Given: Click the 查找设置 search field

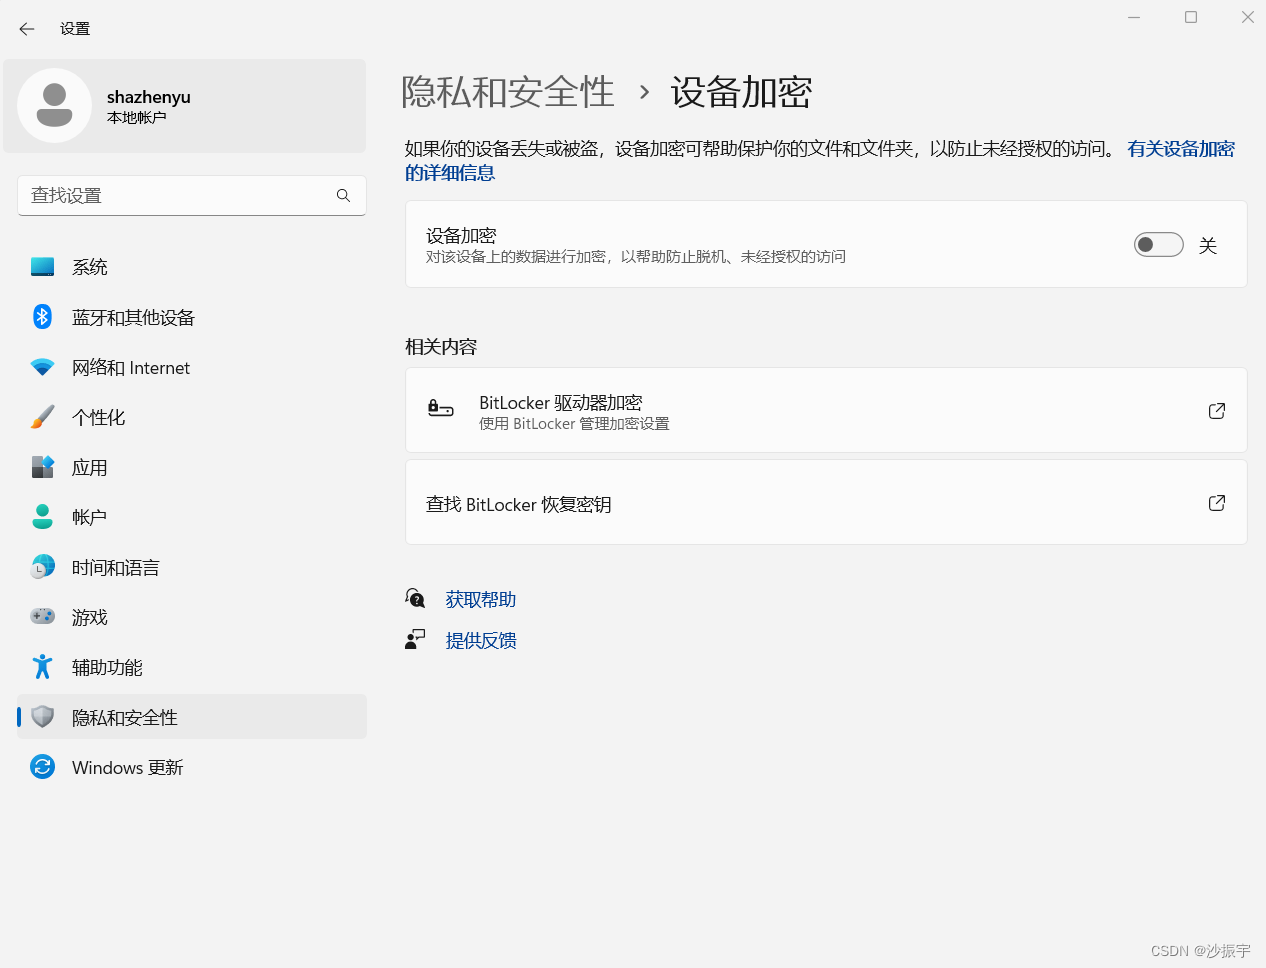Looking at the screenshot, I should point(192,196).
